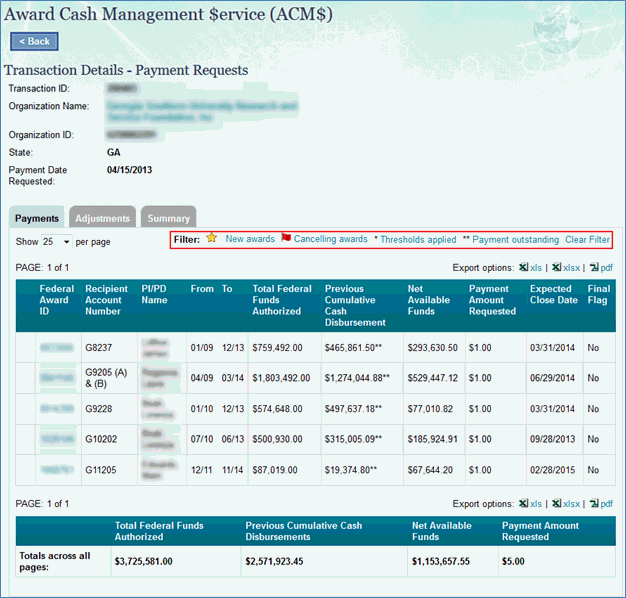Image resolution: width=626 pixels, height=598 pixels.
Task: Open Federal Award ID for account G8237
Action: (56, 347)
